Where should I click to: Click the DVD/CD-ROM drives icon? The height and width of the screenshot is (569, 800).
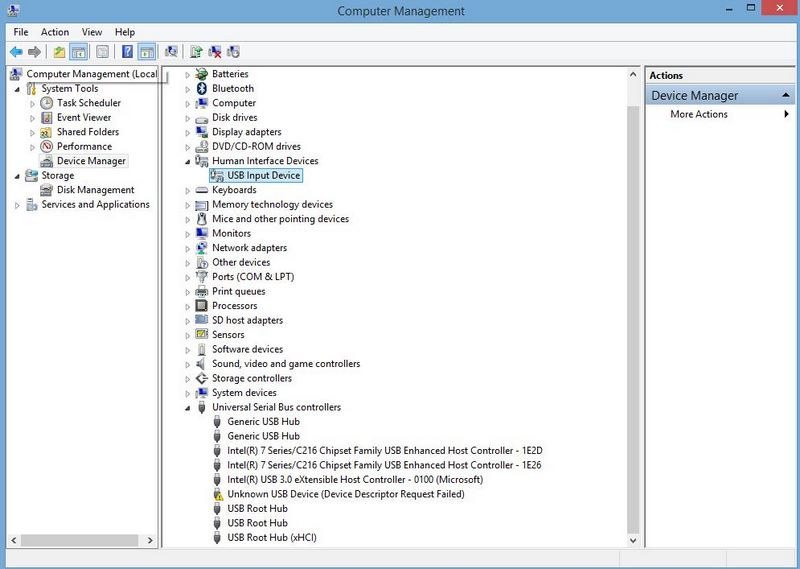202,146
